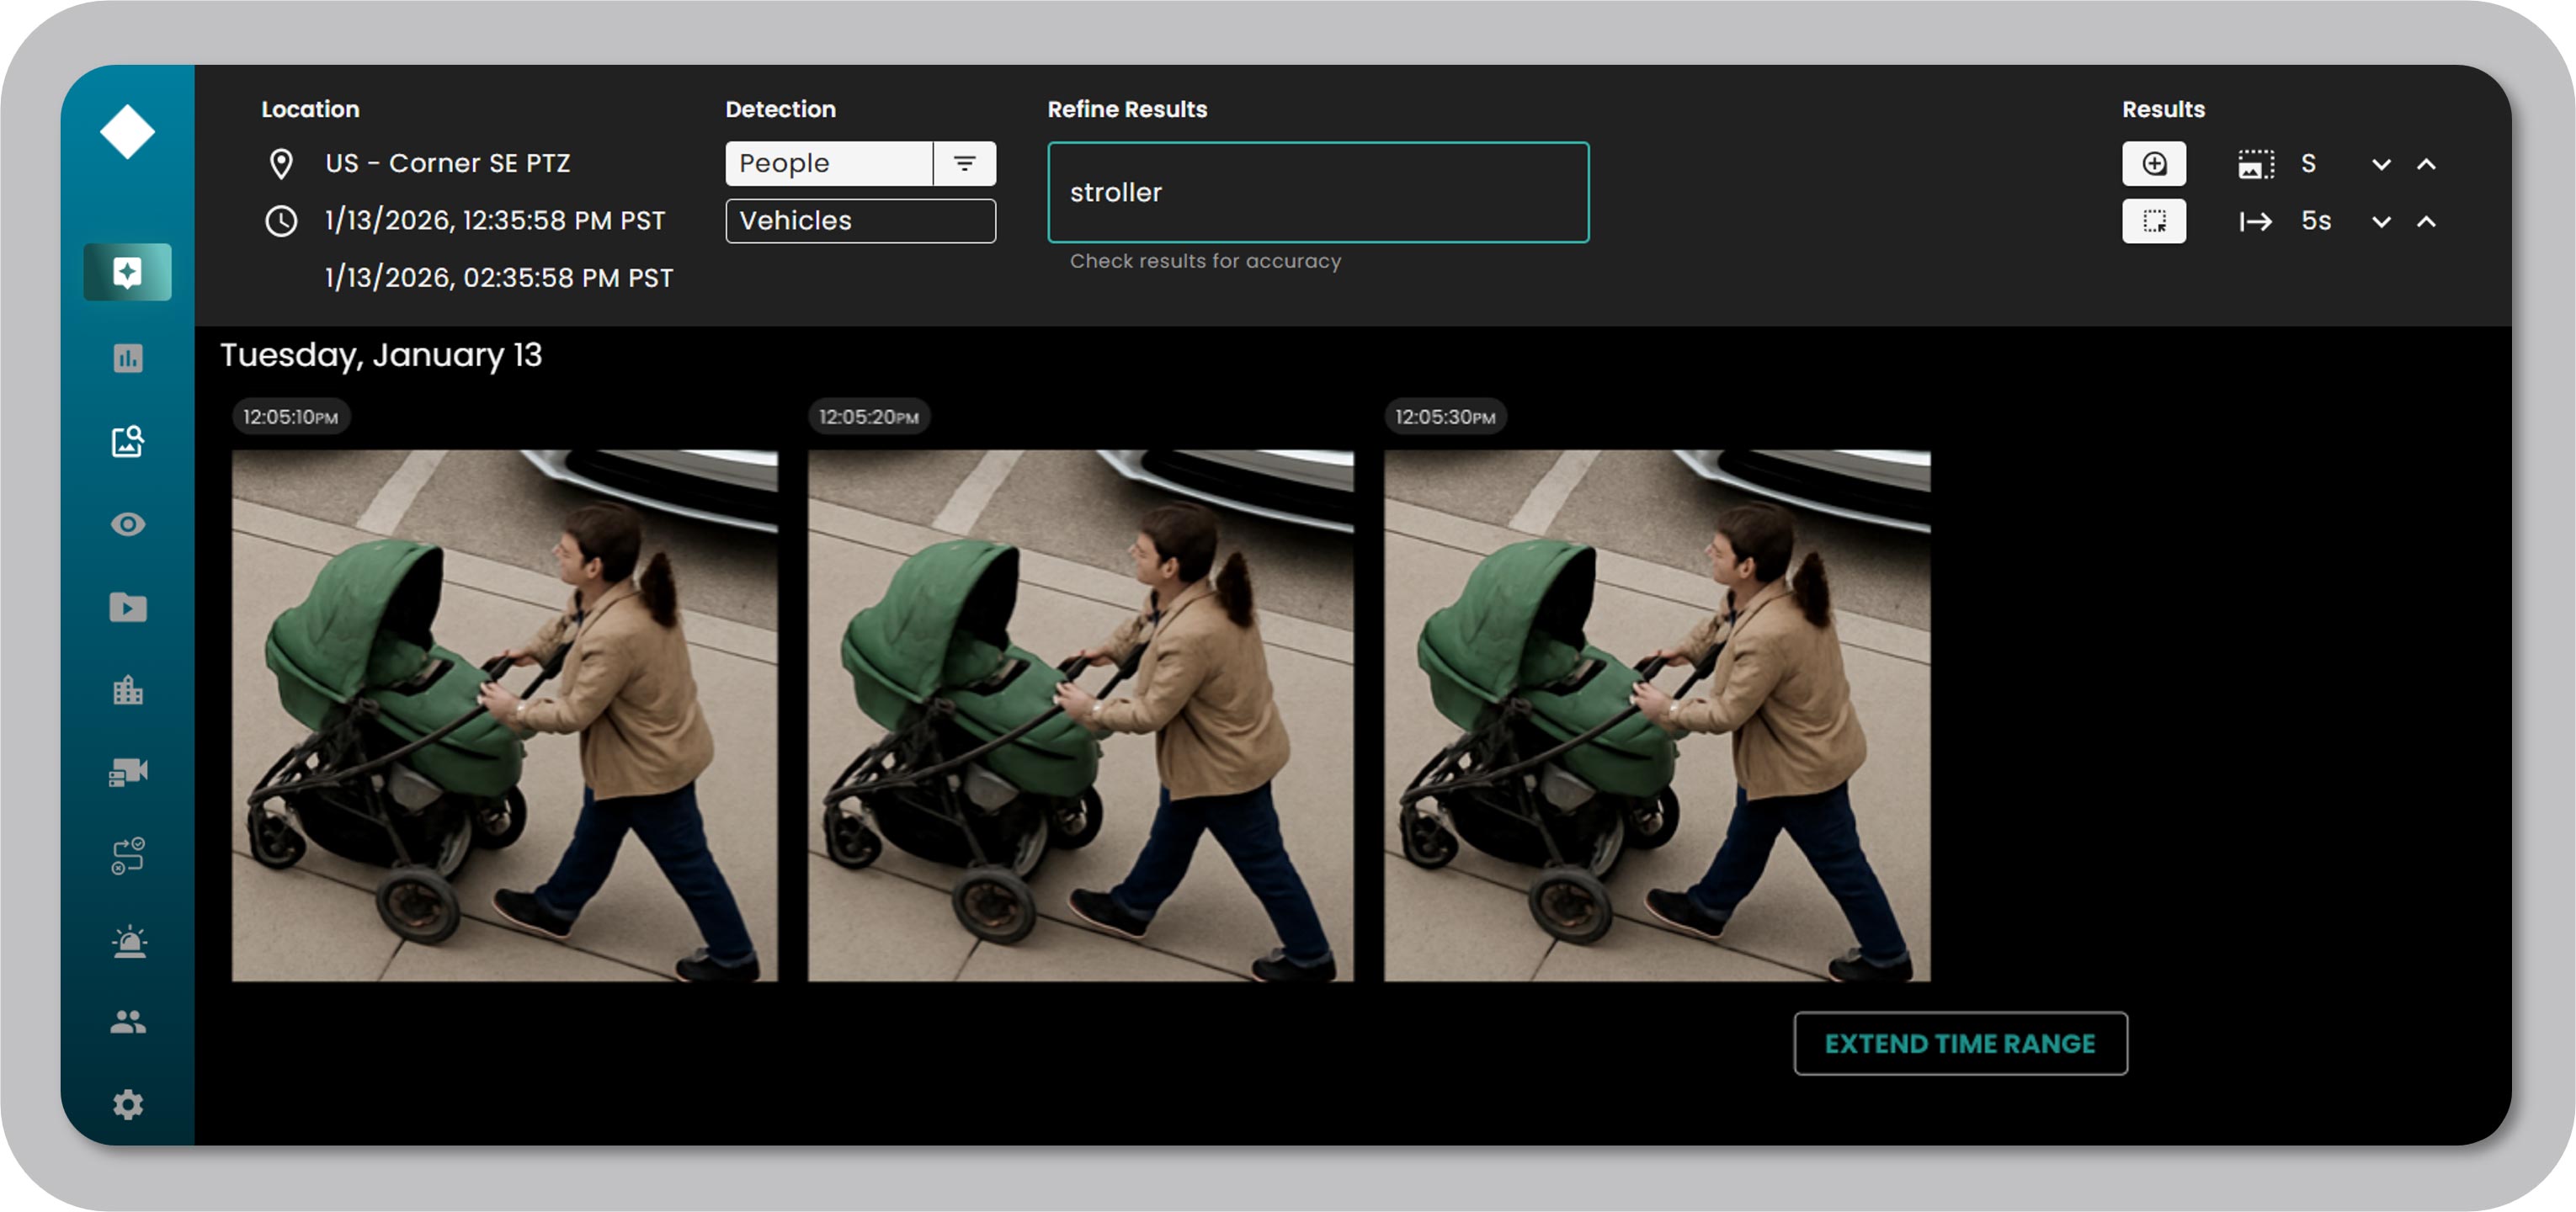Toggle the People detection filter
2576x1212 pixels.
click(x=828, y=163)
